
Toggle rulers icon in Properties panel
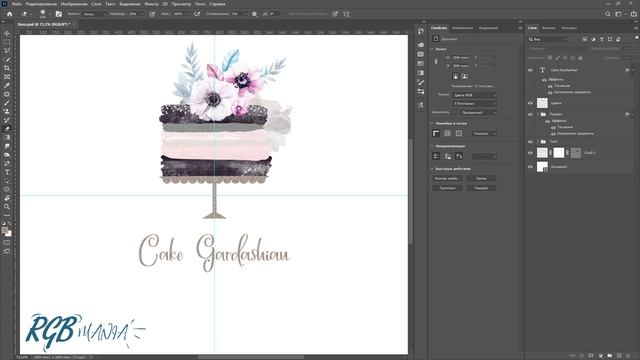(436, 133)
